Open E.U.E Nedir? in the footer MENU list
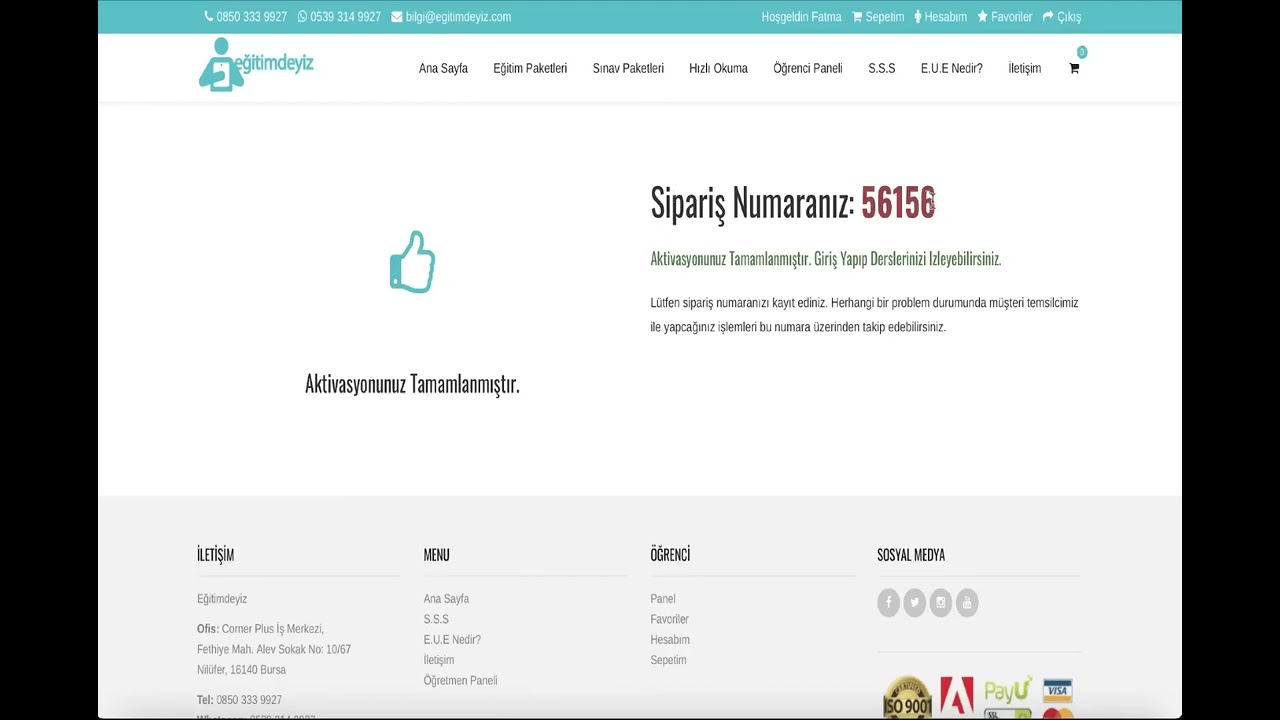Viewport: 1280px width, 720px height. click(452, 640)
